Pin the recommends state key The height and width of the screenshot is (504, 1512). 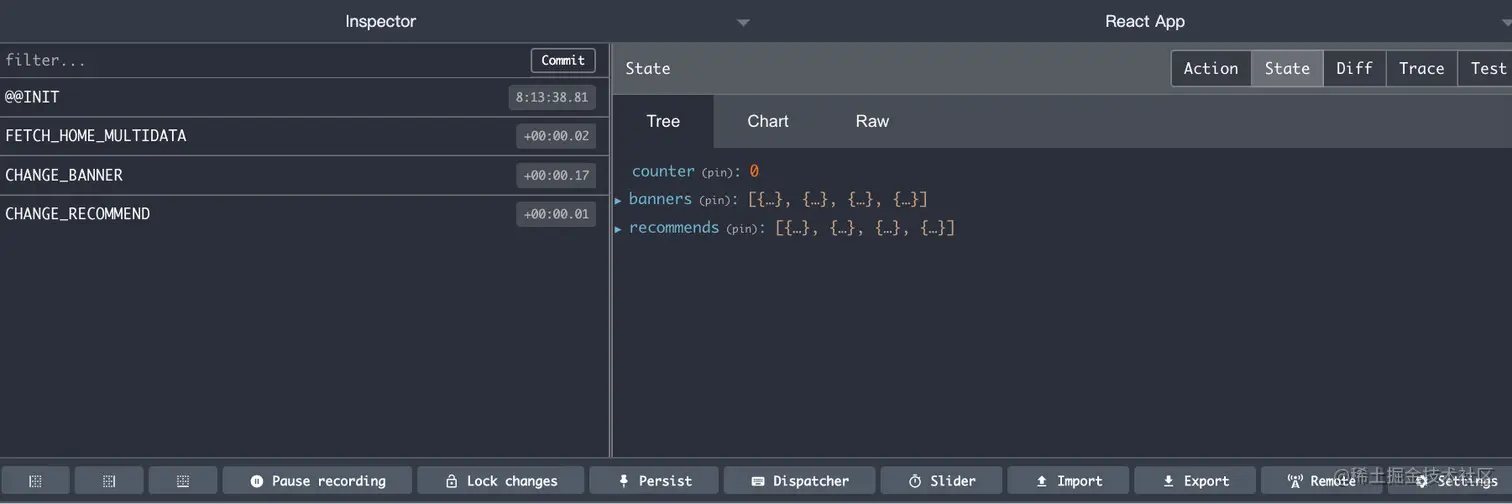741,229
